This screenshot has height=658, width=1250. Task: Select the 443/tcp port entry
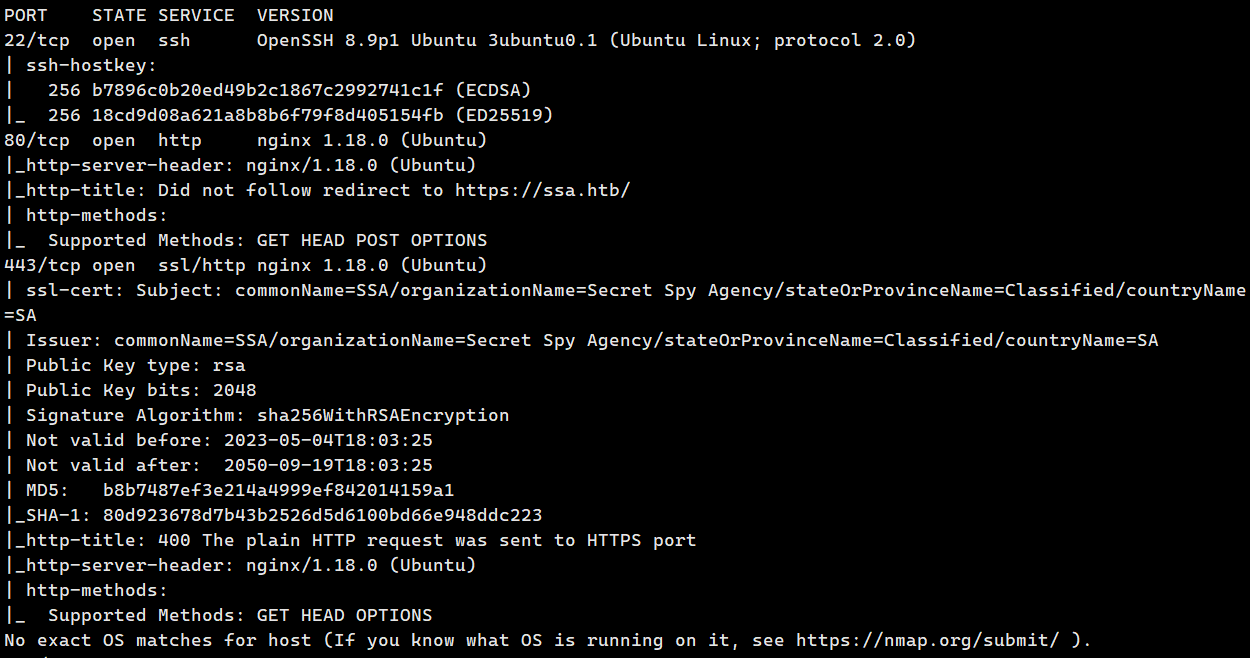coord(42,265)
